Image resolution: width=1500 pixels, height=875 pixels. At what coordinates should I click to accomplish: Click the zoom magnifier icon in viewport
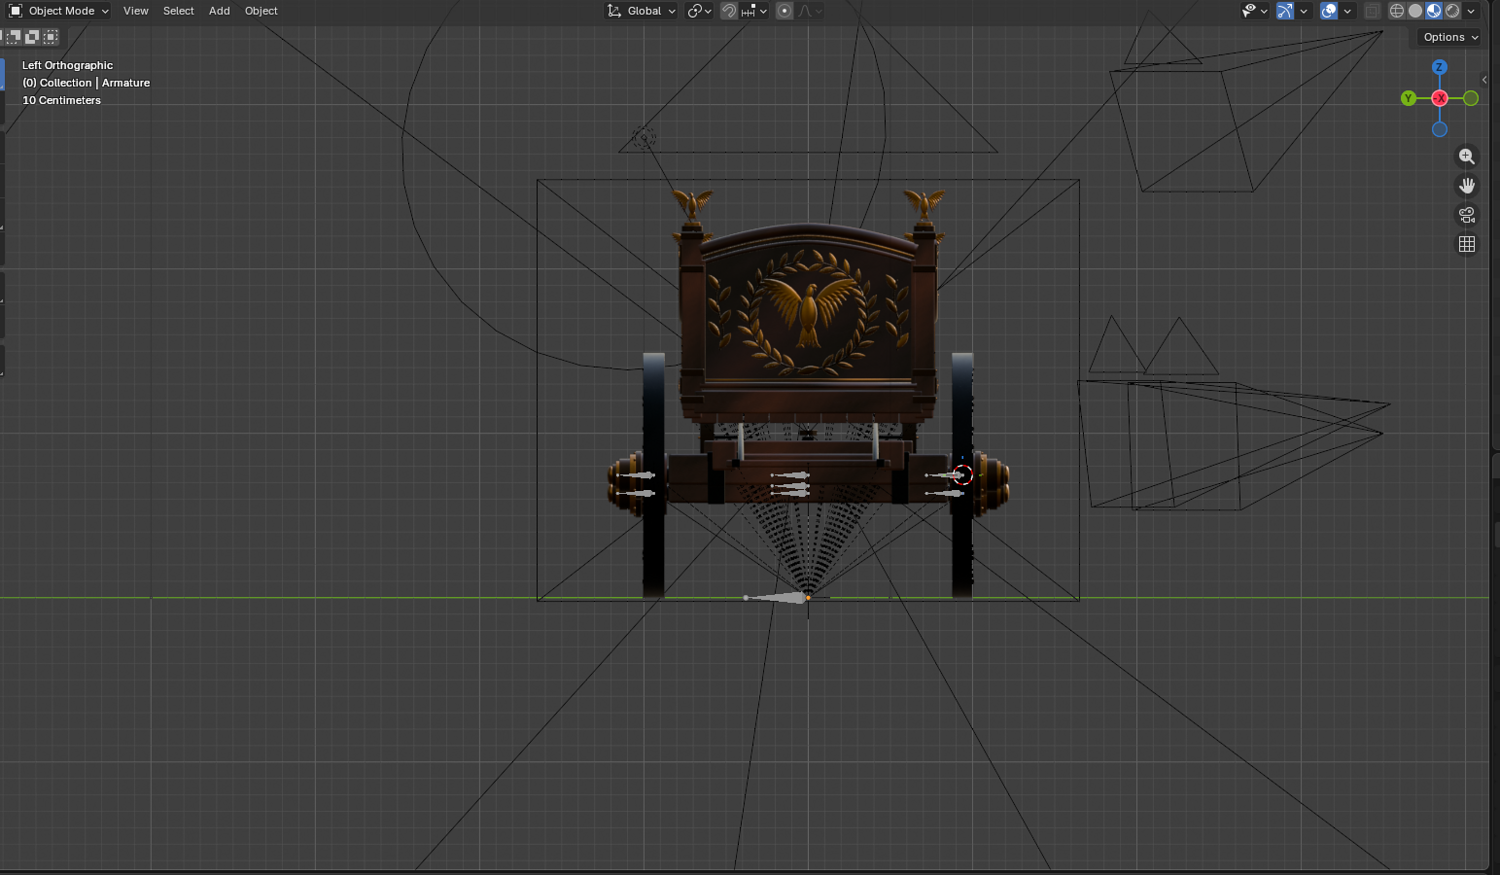[x=1467, y=157]
